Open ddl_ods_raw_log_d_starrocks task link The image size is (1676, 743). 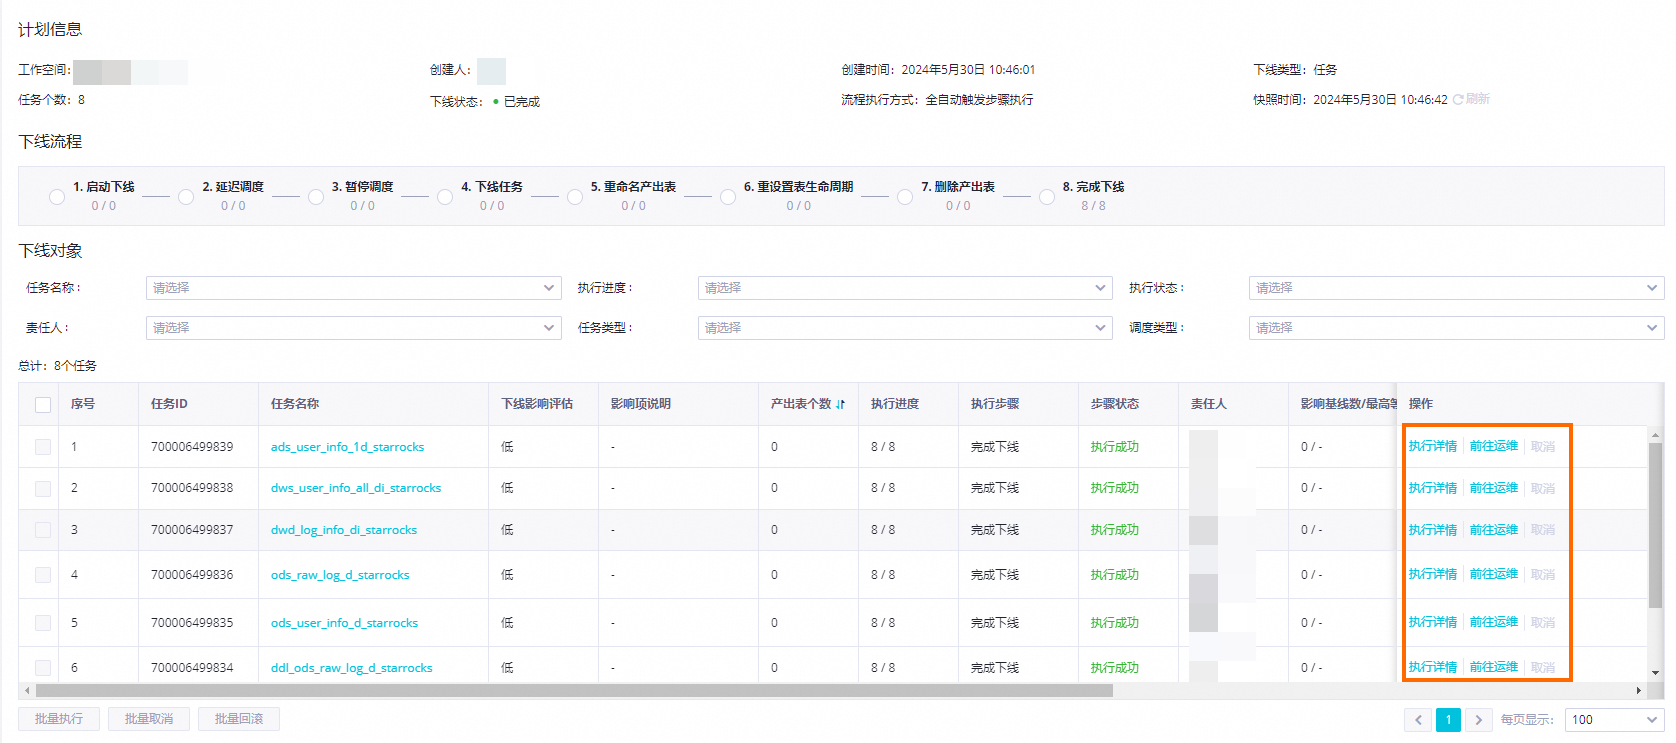pyautogui.click(x=352, y=668)
